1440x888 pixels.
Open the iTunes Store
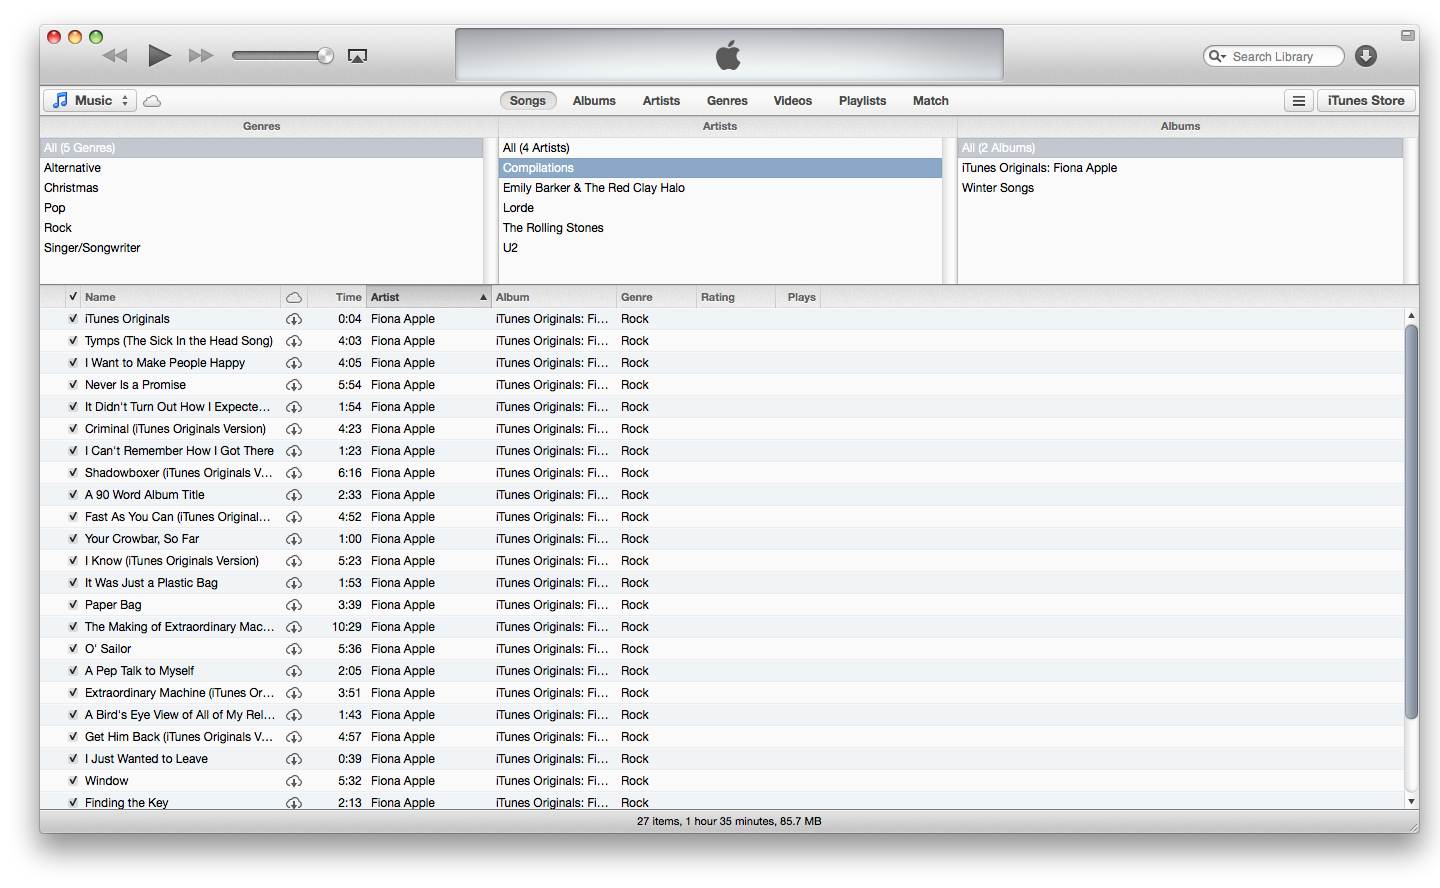pyautogui.click(x=1366, y=100)
